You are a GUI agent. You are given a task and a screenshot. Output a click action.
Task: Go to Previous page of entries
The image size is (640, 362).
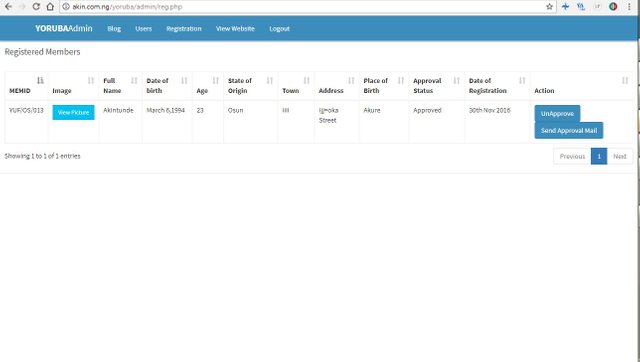(572, 156)
